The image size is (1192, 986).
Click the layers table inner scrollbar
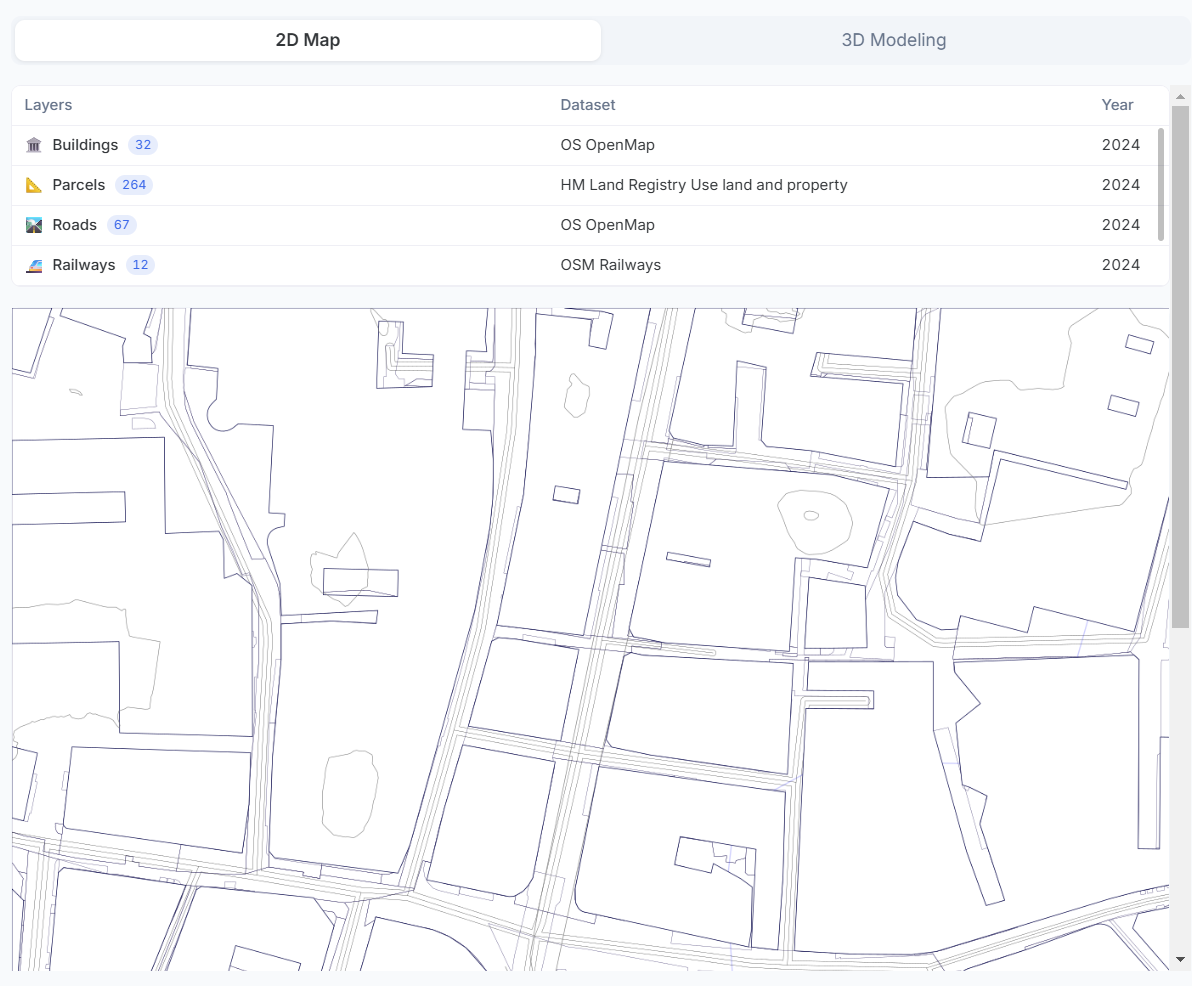[x=1161, y=185]
